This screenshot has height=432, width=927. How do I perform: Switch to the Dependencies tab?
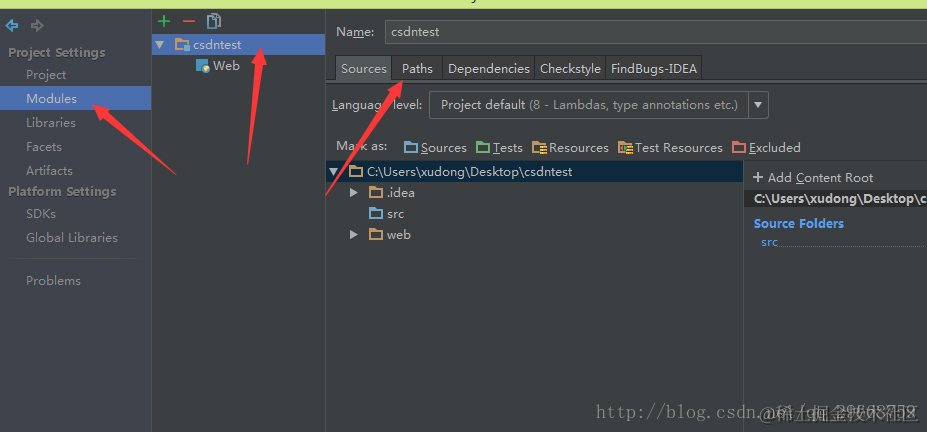[489, 69]
